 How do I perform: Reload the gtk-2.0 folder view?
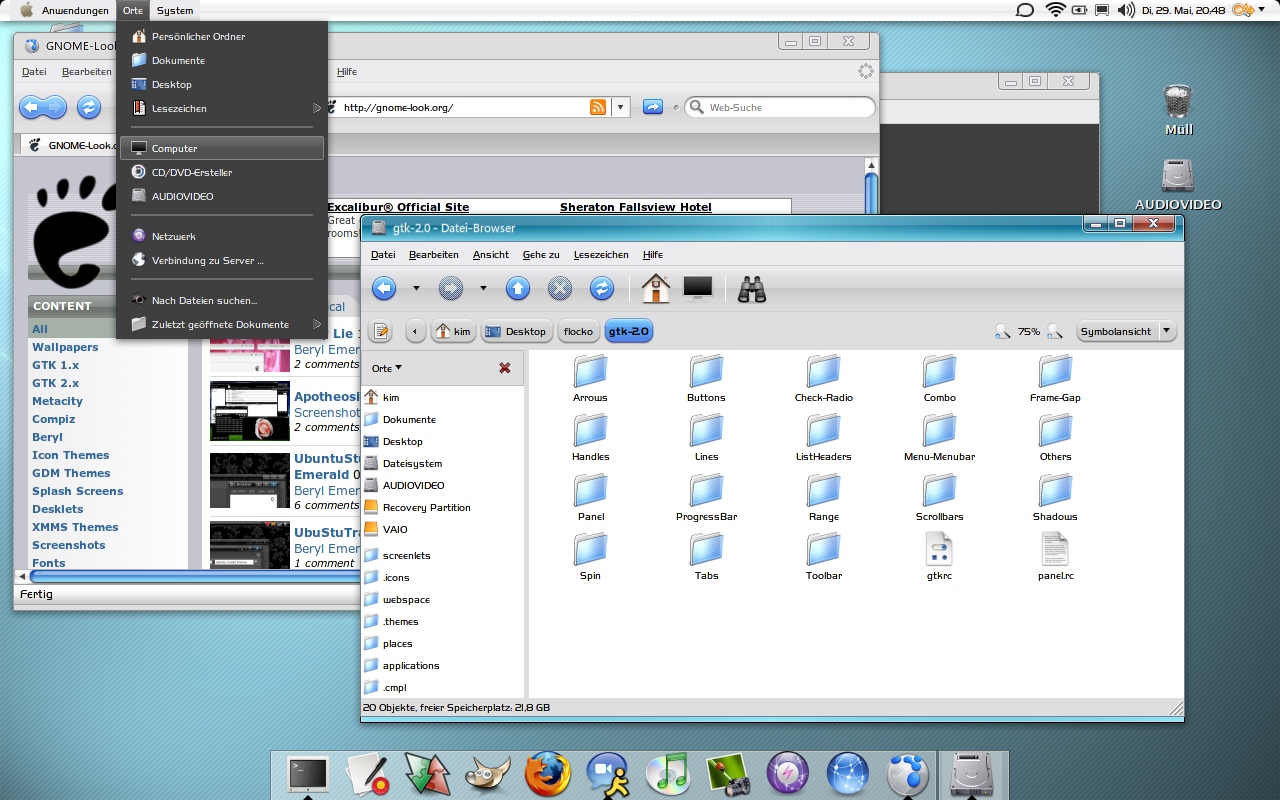click(602, 289)
